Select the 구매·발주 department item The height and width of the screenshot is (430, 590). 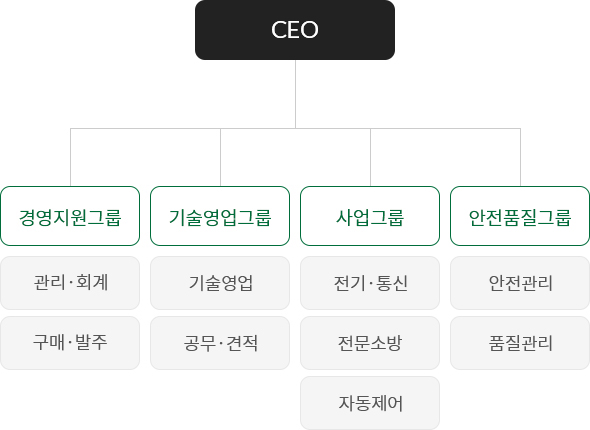[70, 343]
